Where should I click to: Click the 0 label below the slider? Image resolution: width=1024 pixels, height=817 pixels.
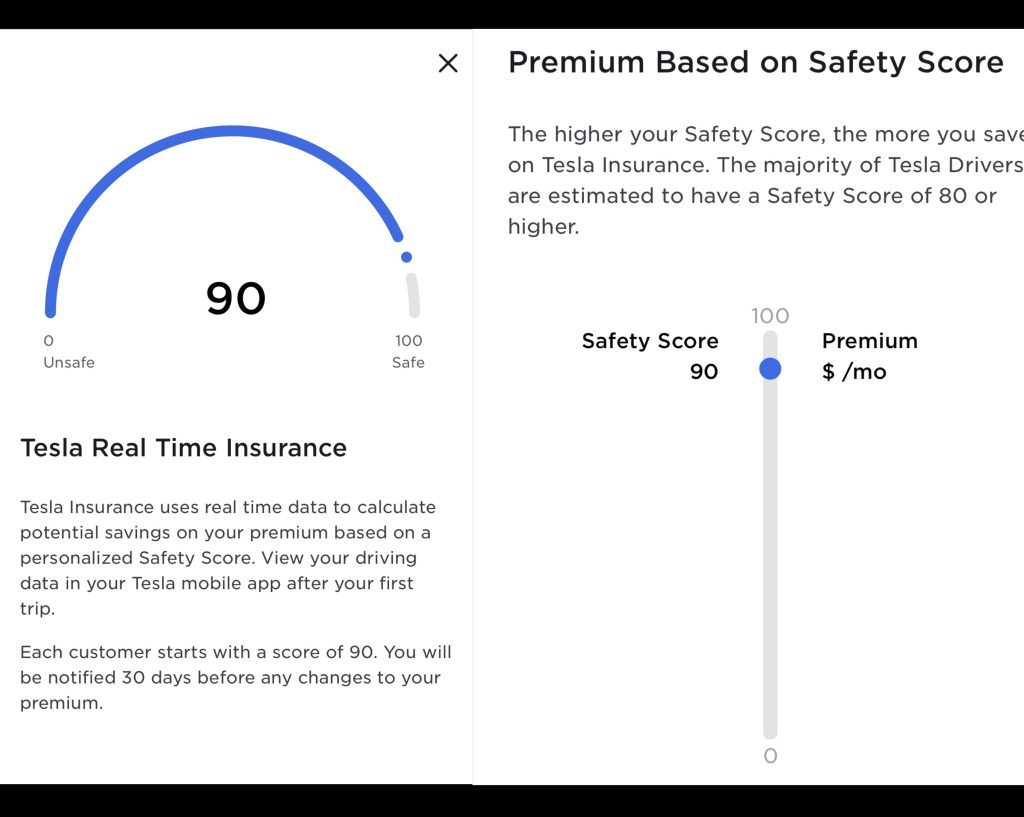[x=770, y=756]
